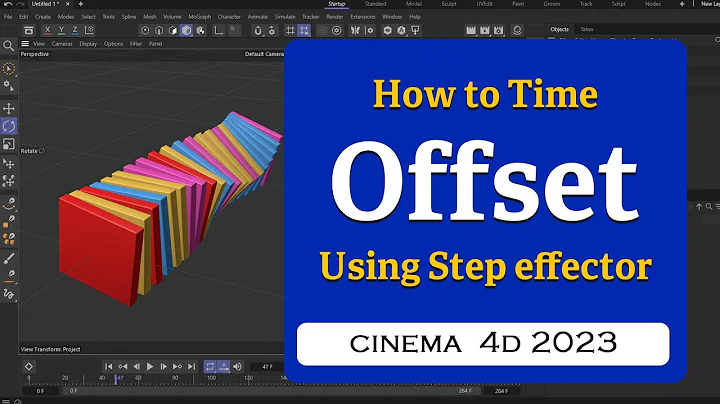Open the Extensions menu

(x=363, y=17)
